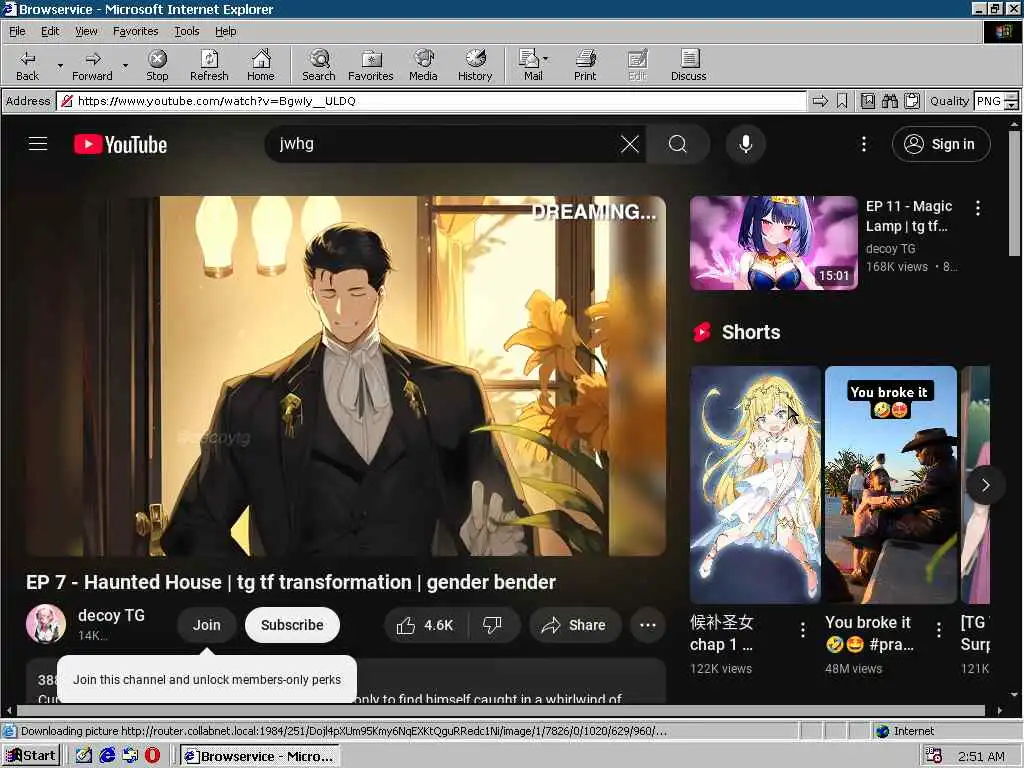
Task: Show next Shorts with right chevron
Action: point(985,485)
